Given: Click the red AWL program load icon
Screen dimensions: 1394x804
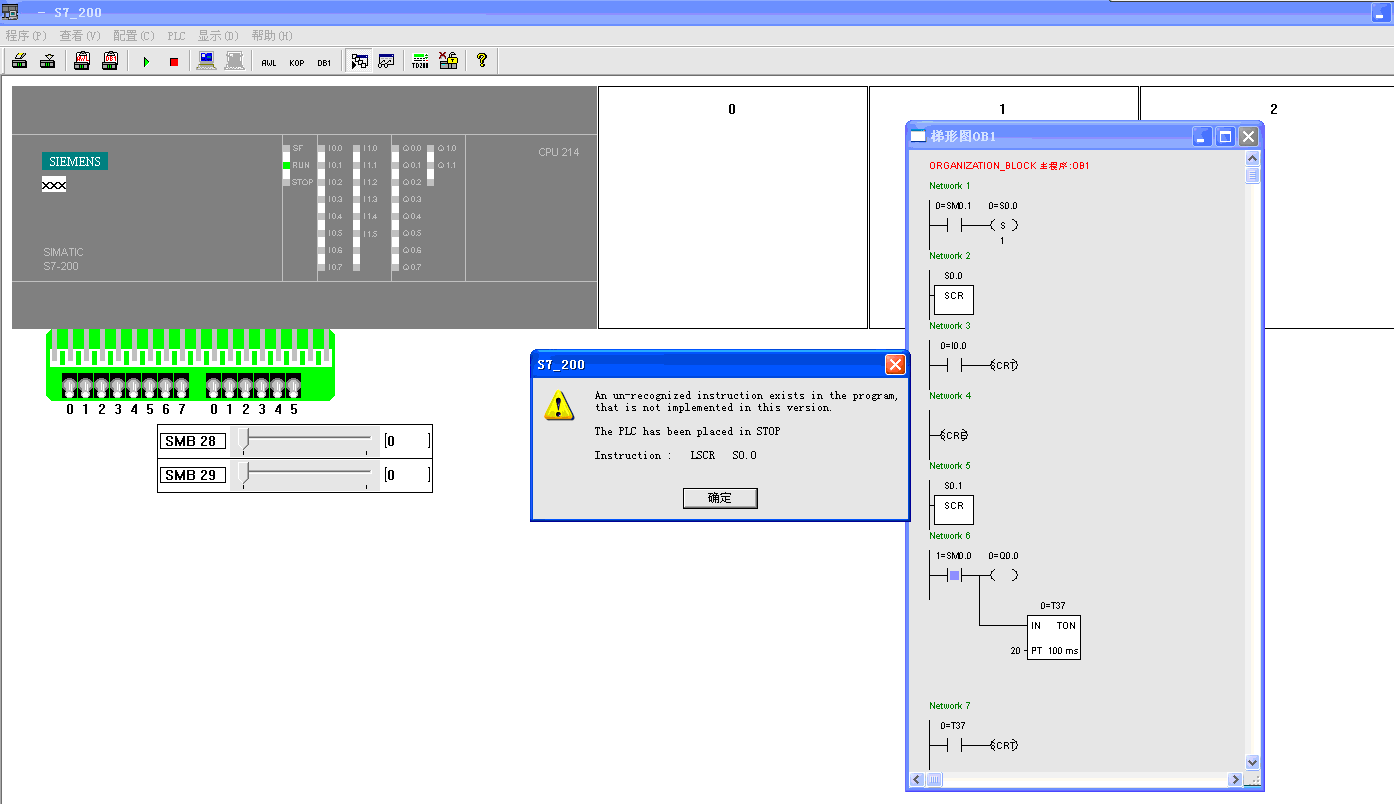Looking at the screenshot, I should click(82, 61).
